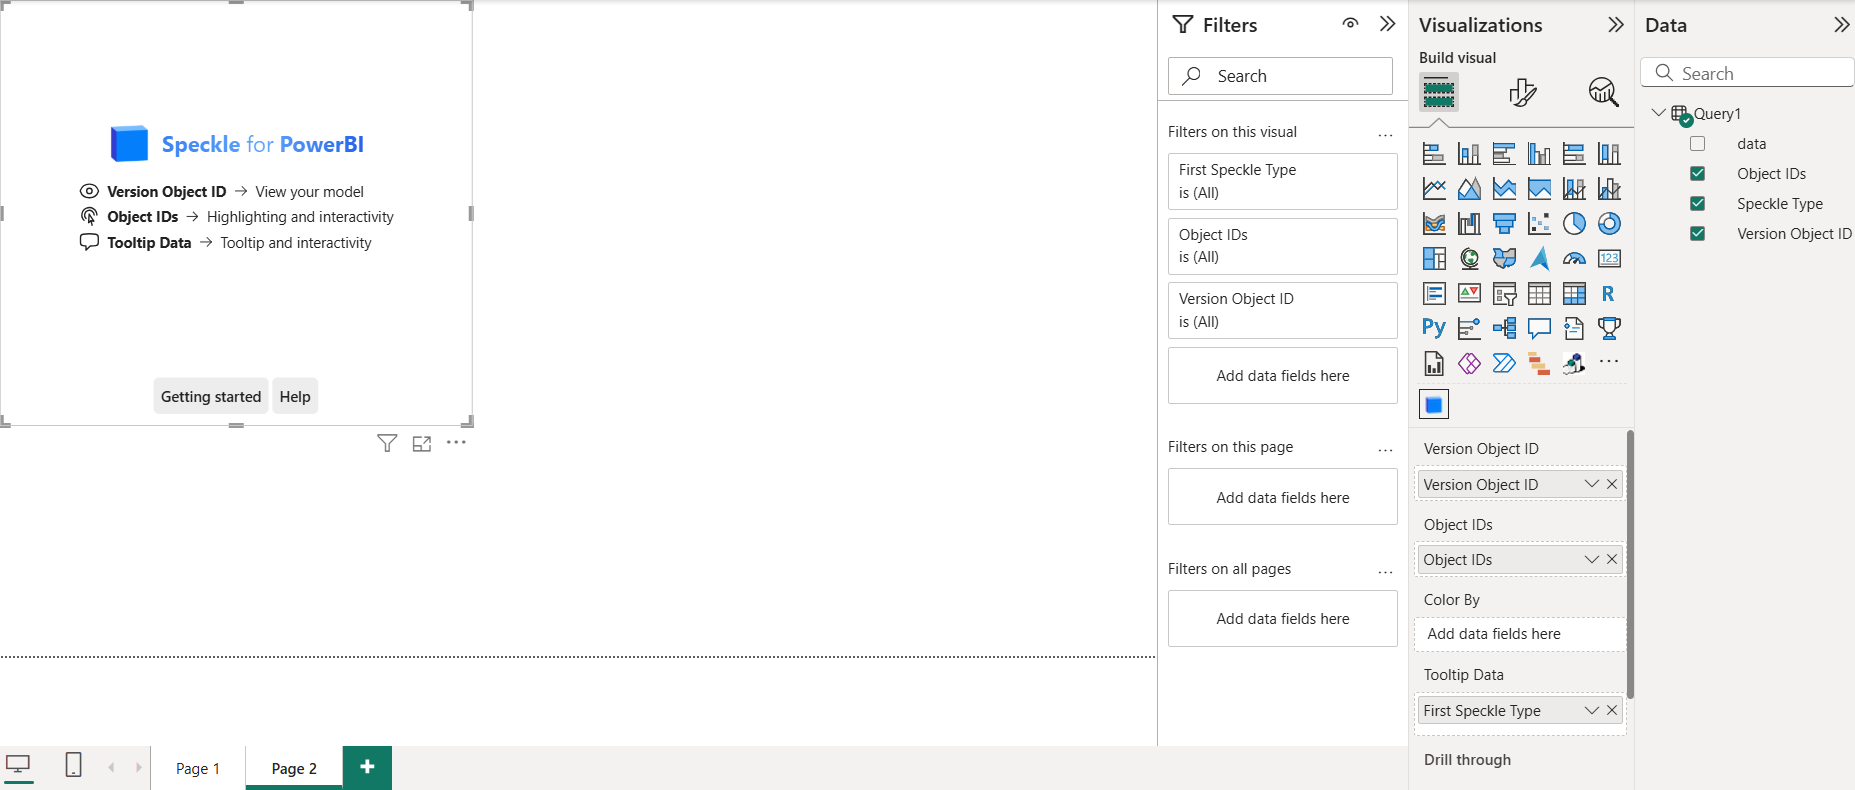Select the donut chart visual
1855x790 pixels.
click(1609, 224)
